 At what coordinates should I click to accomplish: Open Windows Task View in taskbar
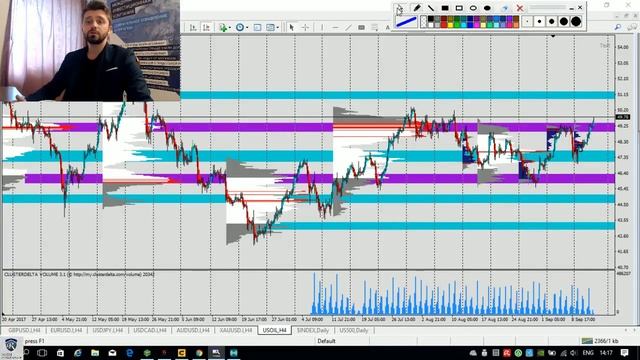coord(42,353)
